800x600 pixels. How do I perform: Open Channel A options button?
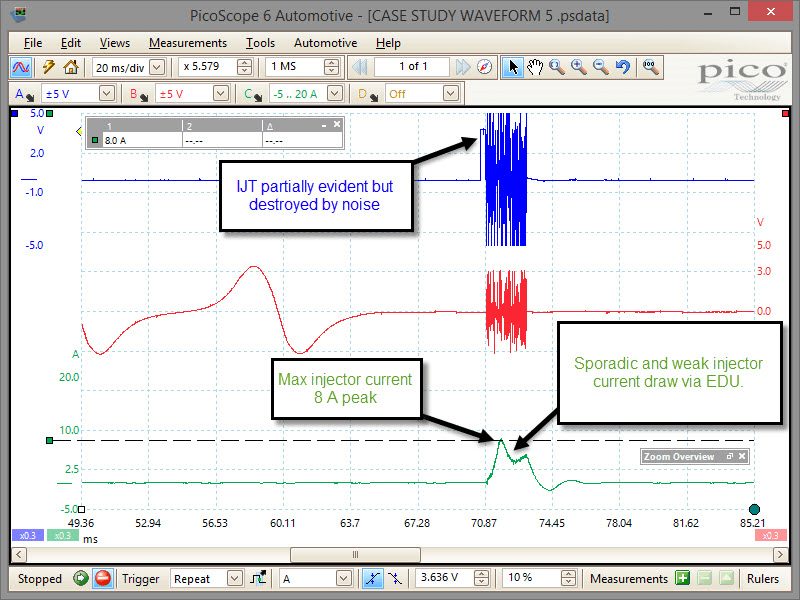[x=23, y=94]
